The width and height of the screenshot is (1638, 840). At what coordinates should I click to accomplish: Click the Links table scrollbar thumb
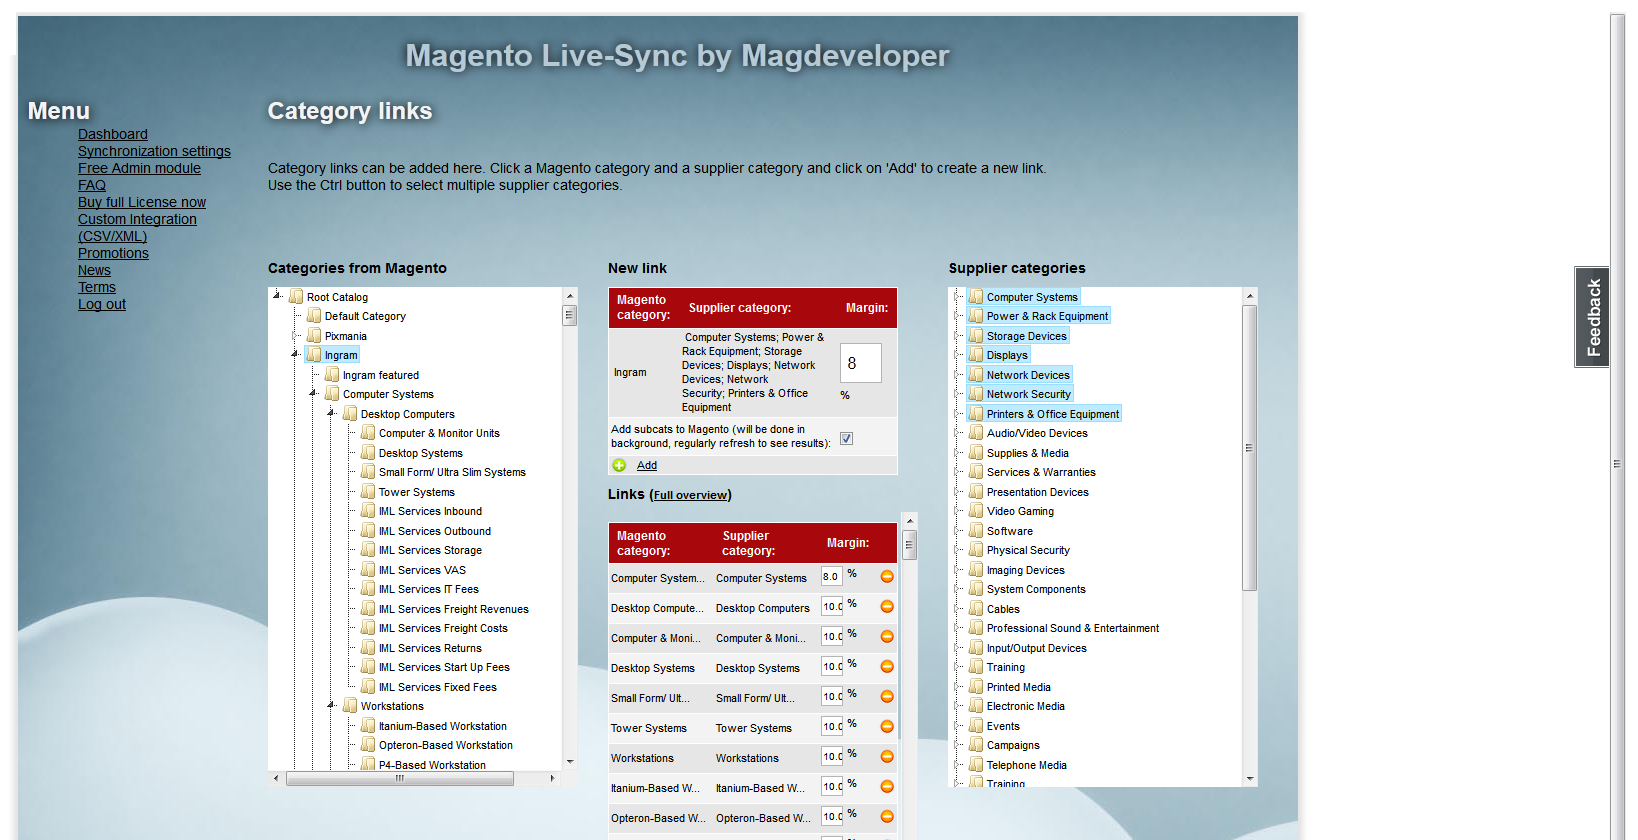click(910, 545)
